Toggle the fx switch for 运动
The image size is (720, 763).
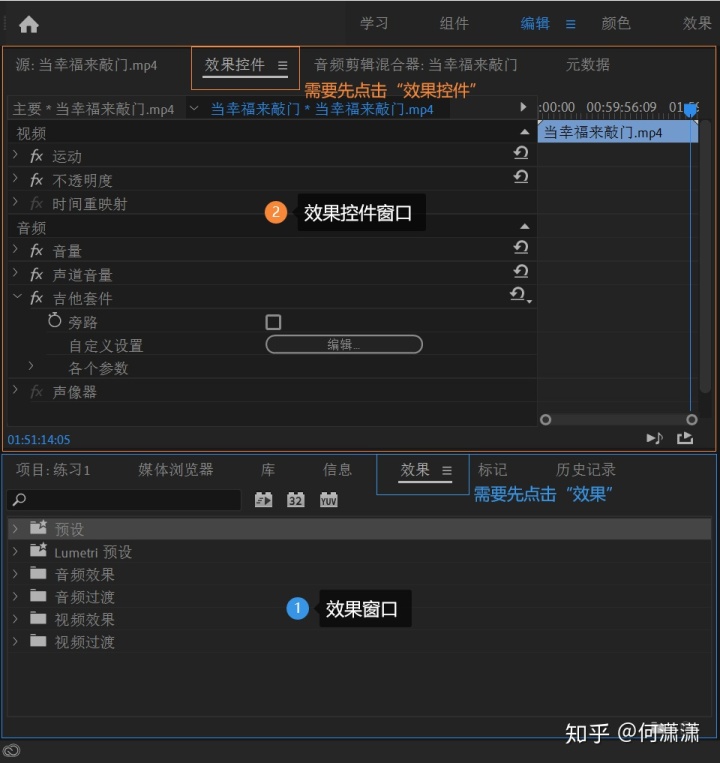tap(36, 156)
